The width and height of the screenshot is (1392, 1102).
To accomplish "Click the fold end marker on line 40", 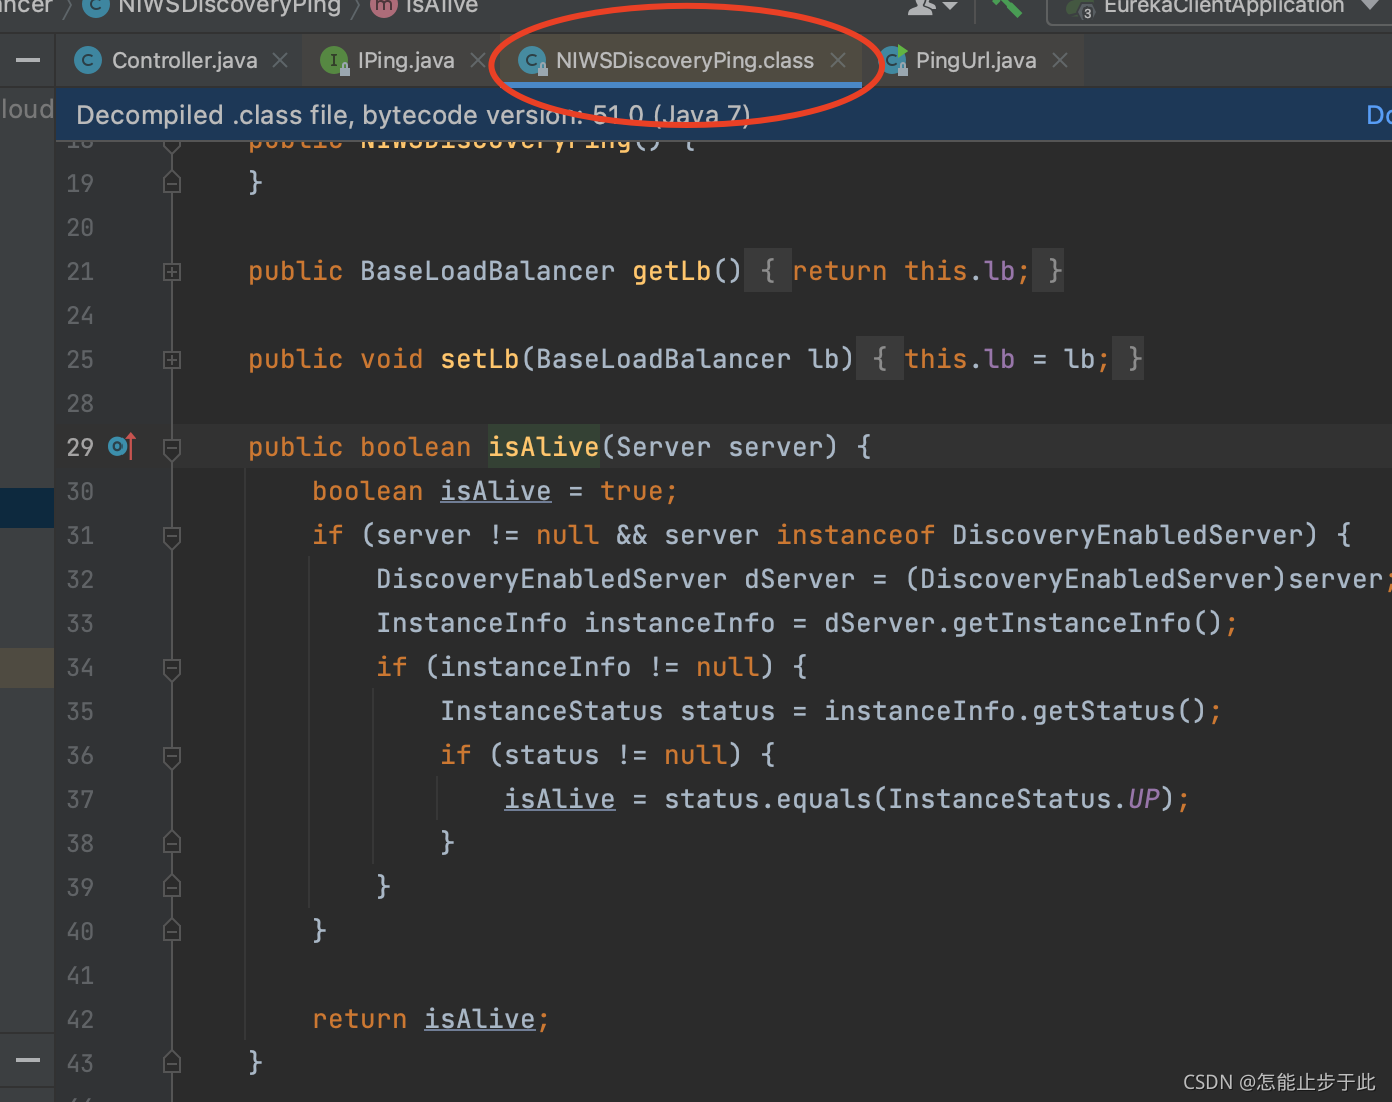I will [x=172, y=930].
